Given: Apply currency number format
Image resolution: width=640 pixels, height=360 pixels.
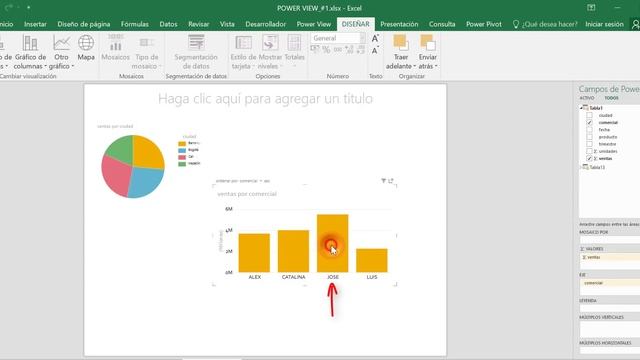Looking at the screenshot, I should pos(315,50).
